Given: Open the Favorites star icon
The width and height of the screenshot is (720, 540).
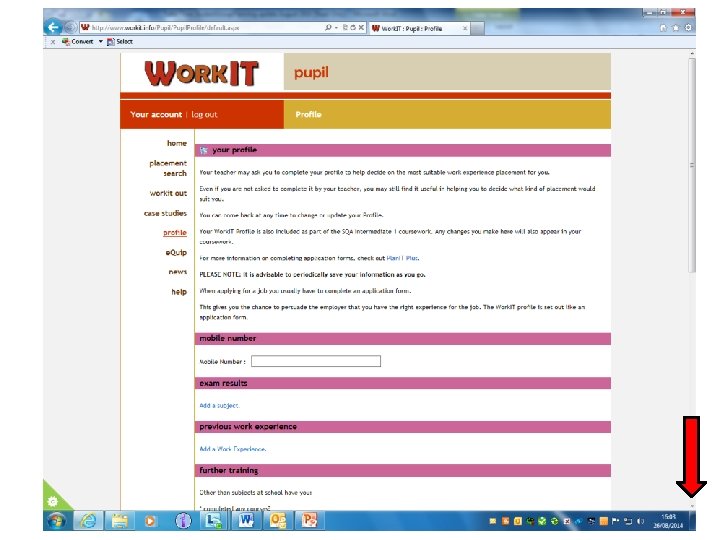Looking at the screenshot, I should pos(675,28).
